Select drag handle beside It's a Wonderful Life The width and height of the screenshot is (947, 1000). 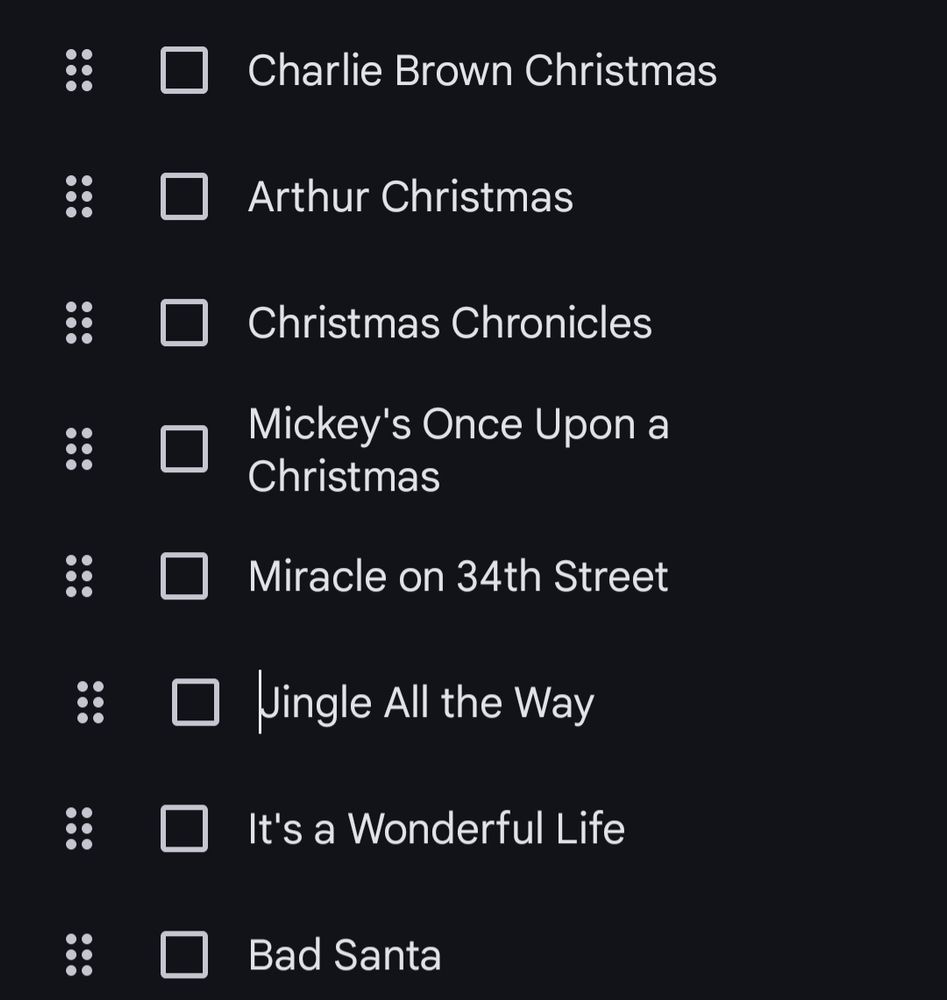[x=79, y=828]
